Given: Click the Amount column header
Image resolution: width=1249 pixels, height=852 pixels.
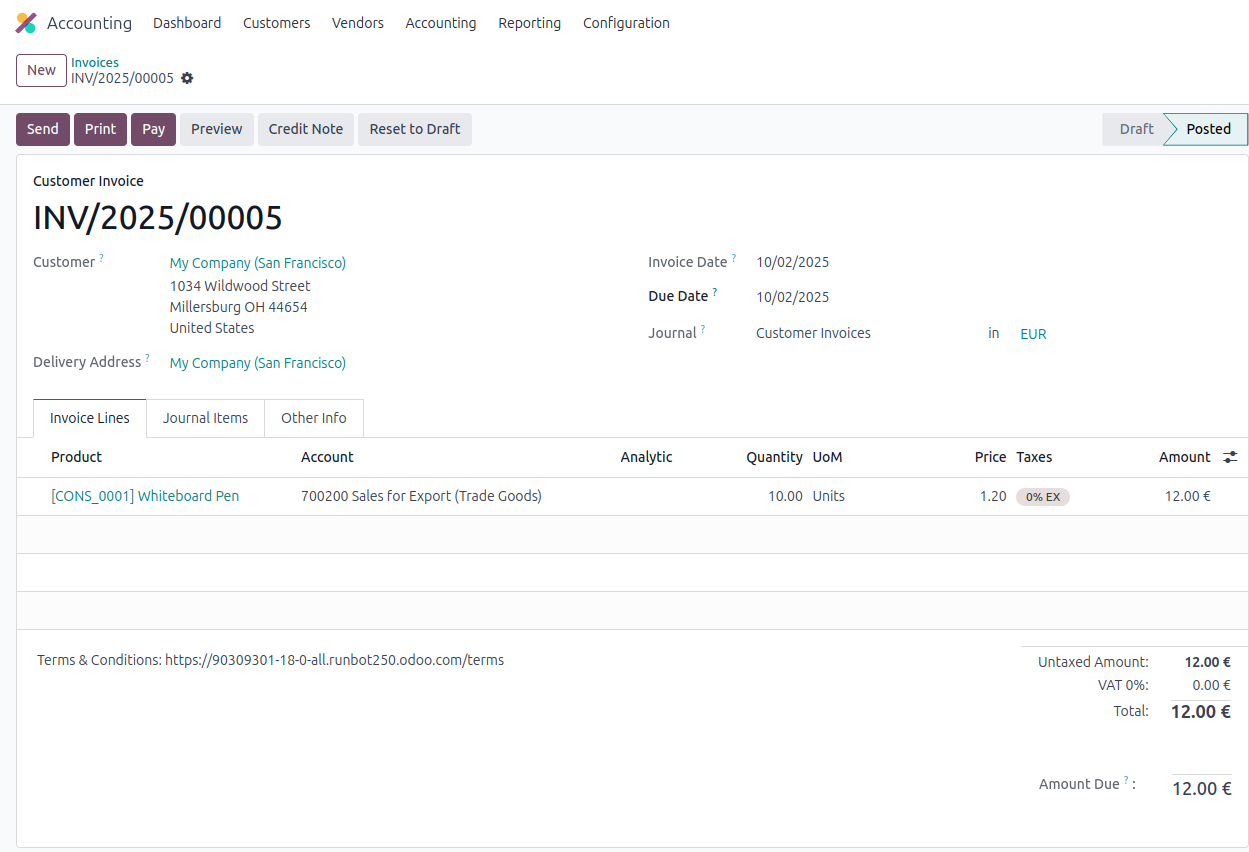Looking at the screenshot, I should (x=1185, y=457).
